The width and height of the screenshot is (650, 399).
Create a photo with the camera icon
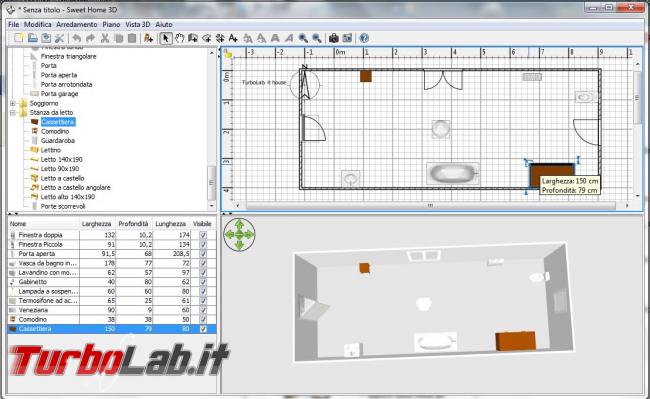tap(334, 38)
